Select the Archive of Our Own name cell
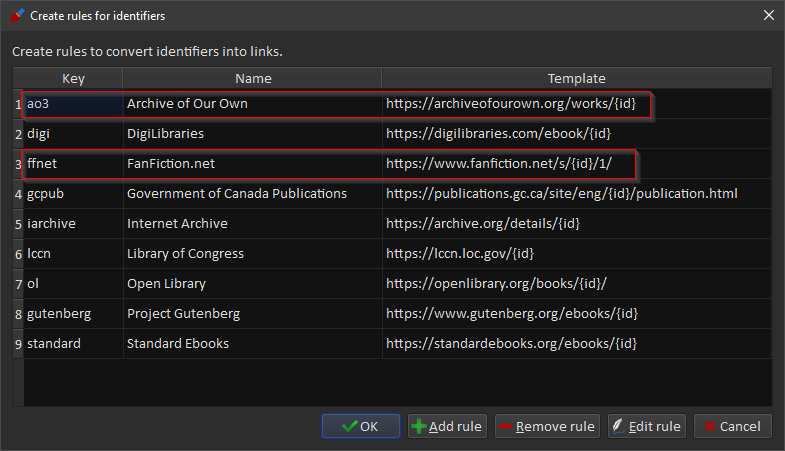Image resolution: width=785 pixels, height=451 pixels. pyautogui.click(x=187, y=104)
